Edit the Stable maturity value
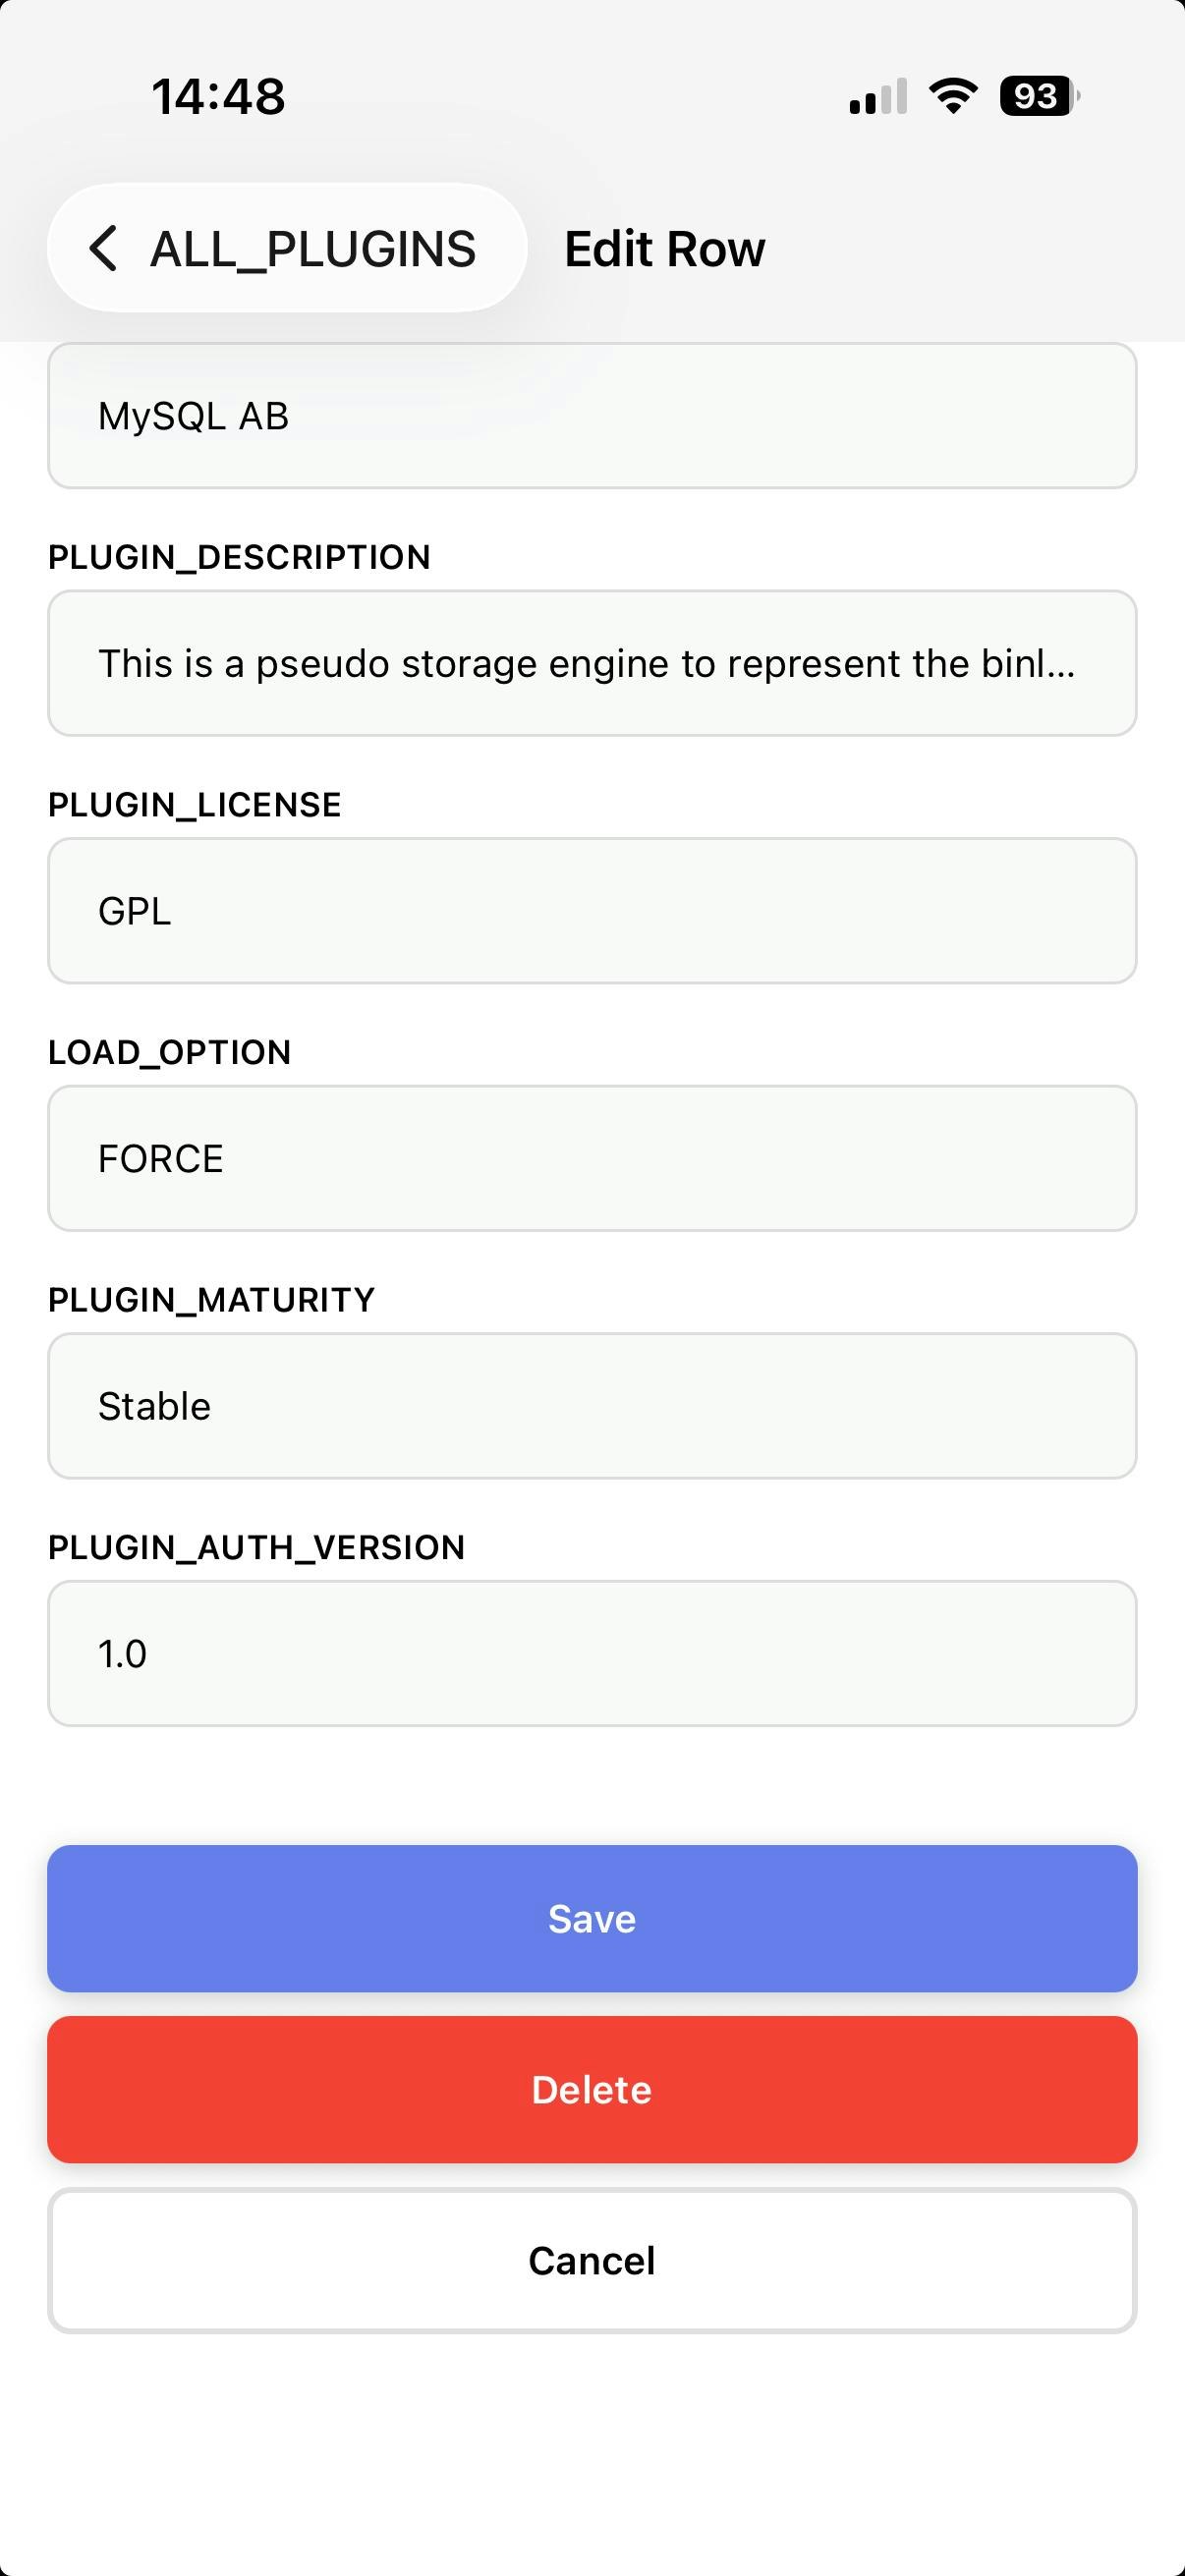Image resolution: width=1185 pixels, height=2576 pixels. click(591, 1404)
